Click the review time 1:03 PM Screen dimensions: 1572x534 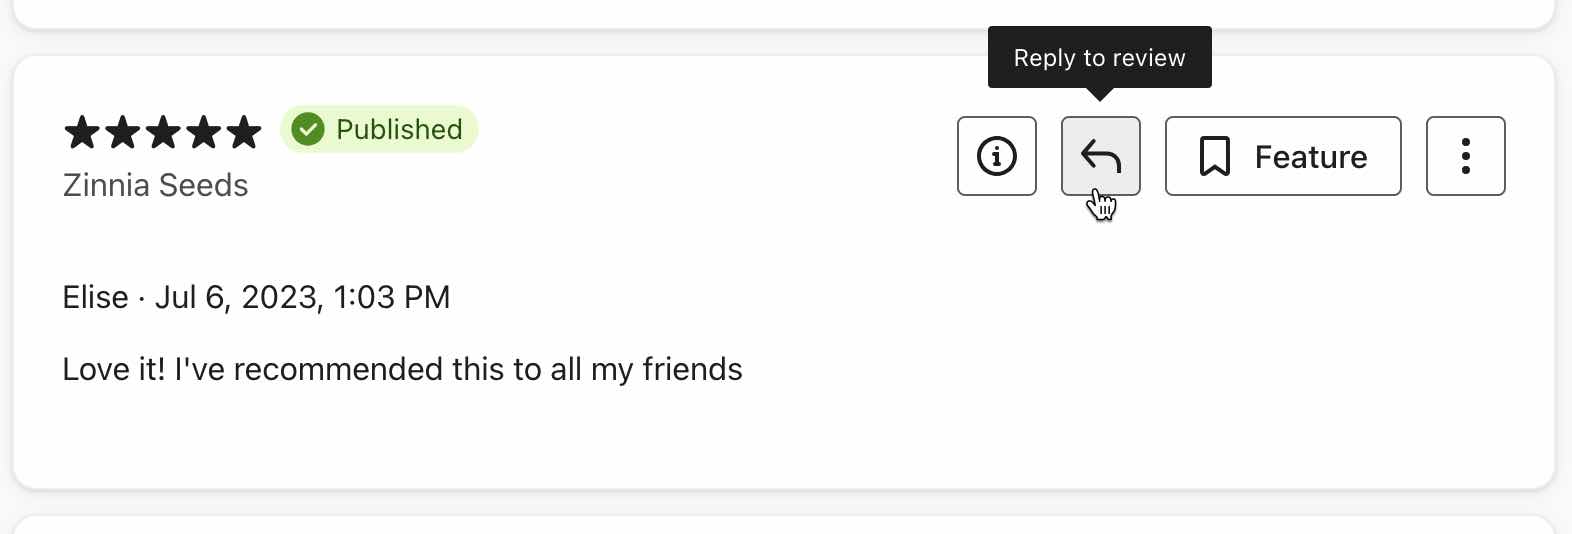click(391, 297)
